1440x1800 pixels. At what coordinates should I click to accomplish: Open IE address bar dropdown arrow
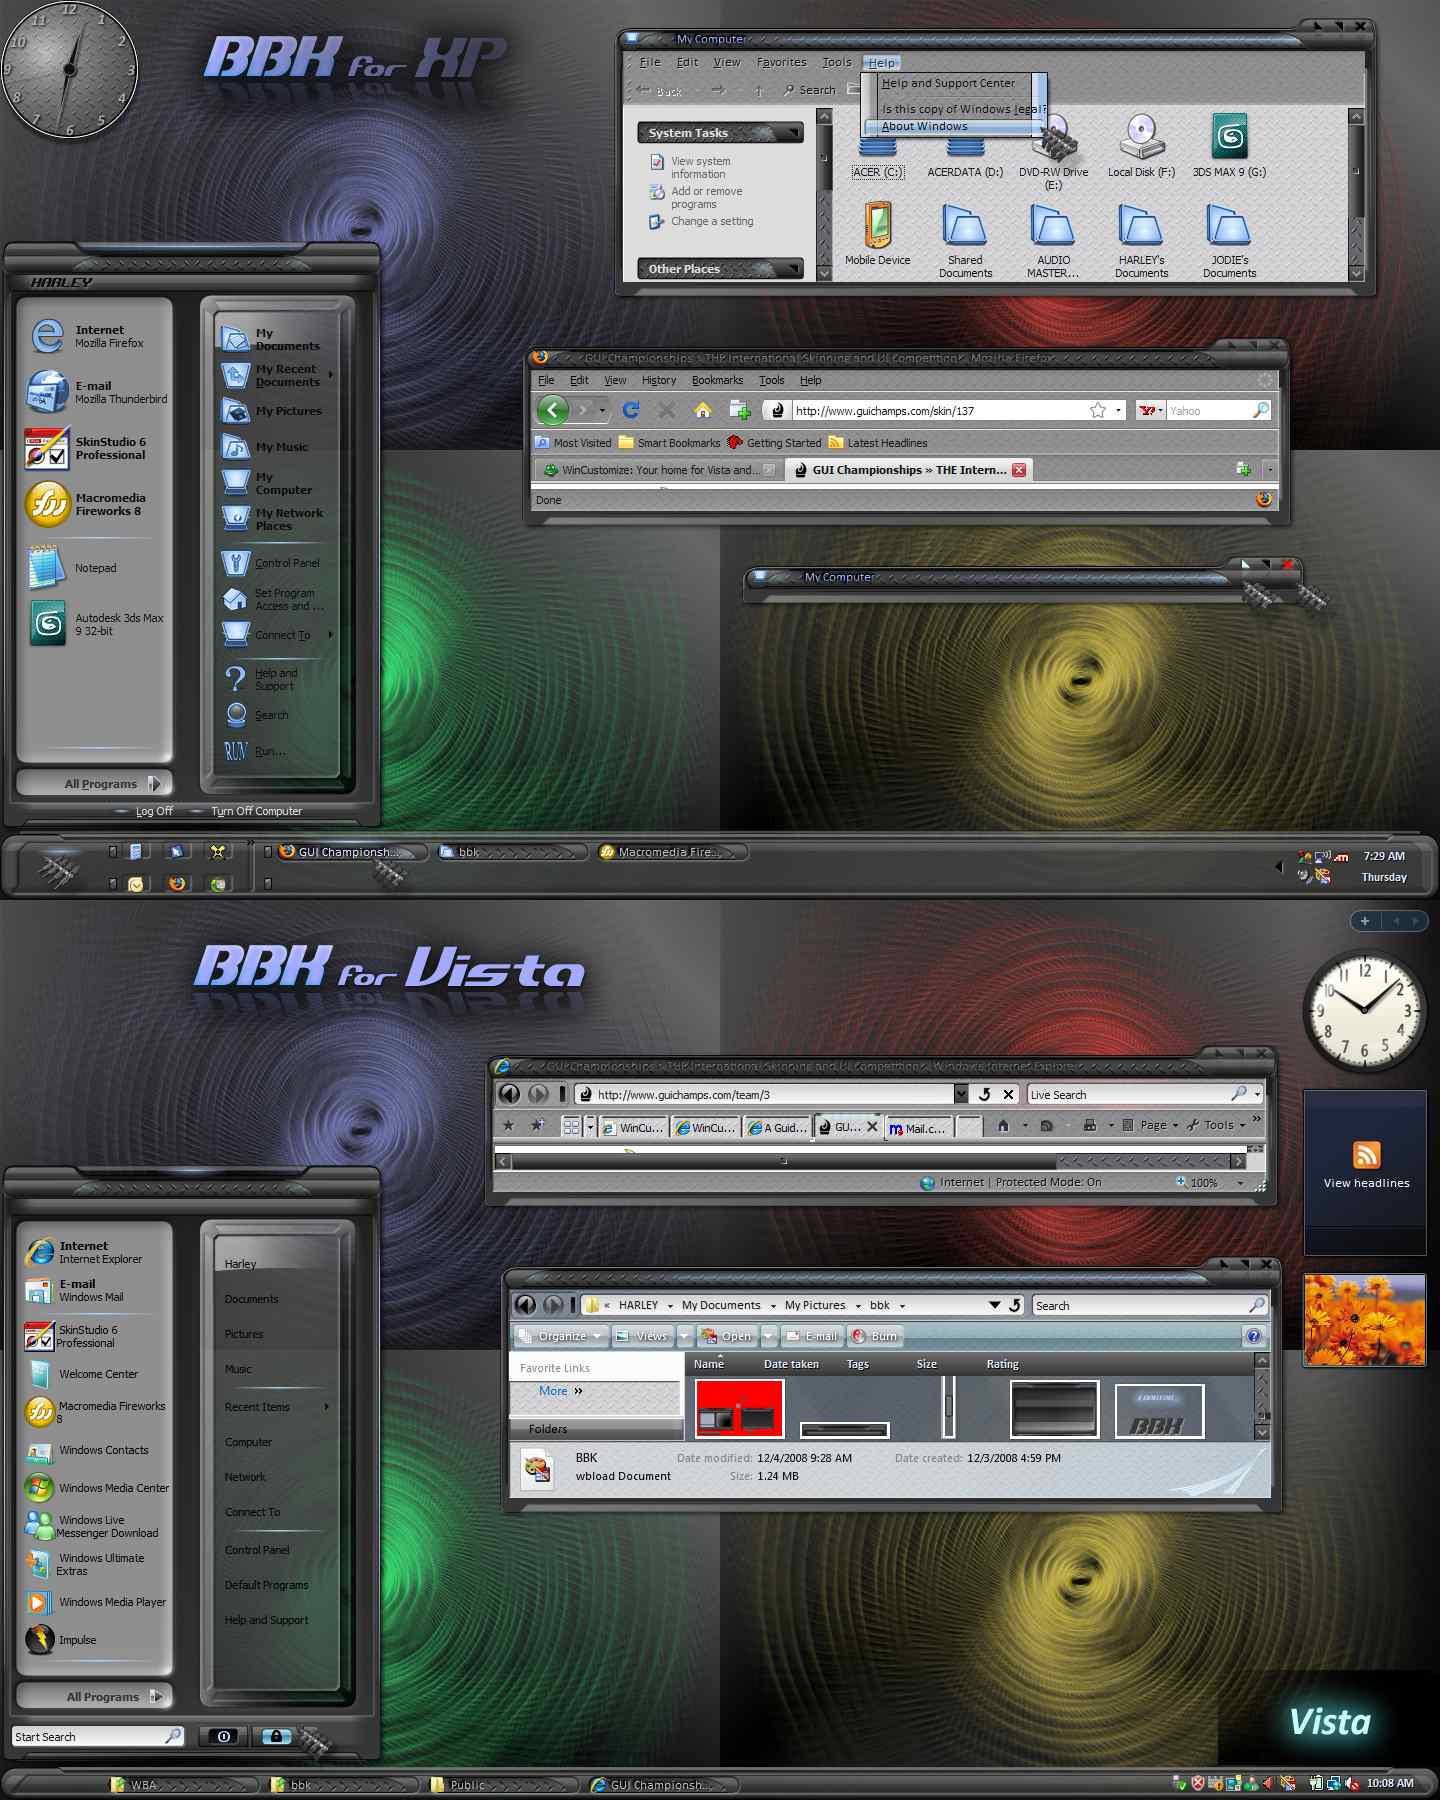click(961, 1094)
